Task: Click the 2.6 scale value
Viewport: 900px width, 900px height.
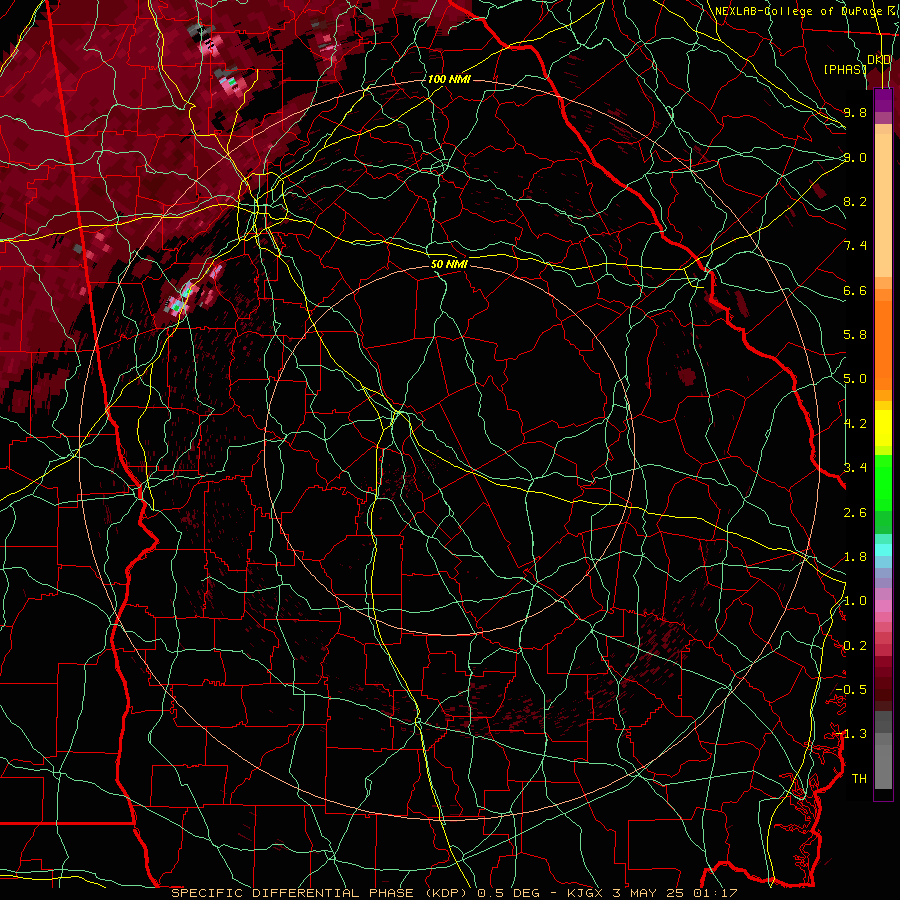Action: coord(855,513)
